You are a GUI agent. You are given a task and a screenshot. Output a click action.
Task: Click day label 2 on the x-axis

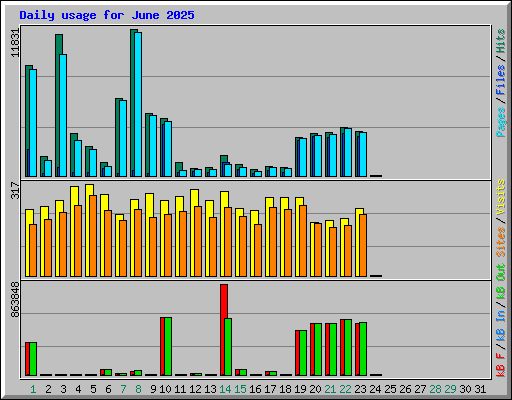tap(48, 389)
